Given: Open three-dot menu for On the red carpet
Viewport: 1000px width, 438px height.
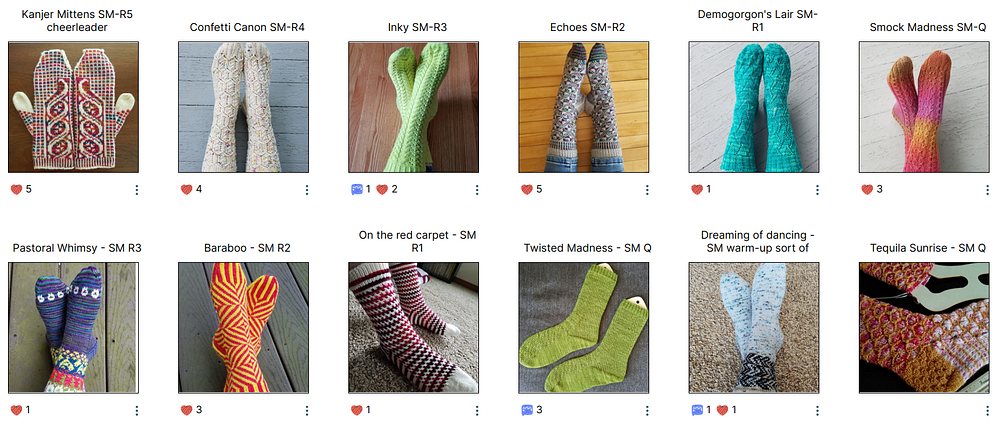Looking at the screenshot, I should click(477, 411).
